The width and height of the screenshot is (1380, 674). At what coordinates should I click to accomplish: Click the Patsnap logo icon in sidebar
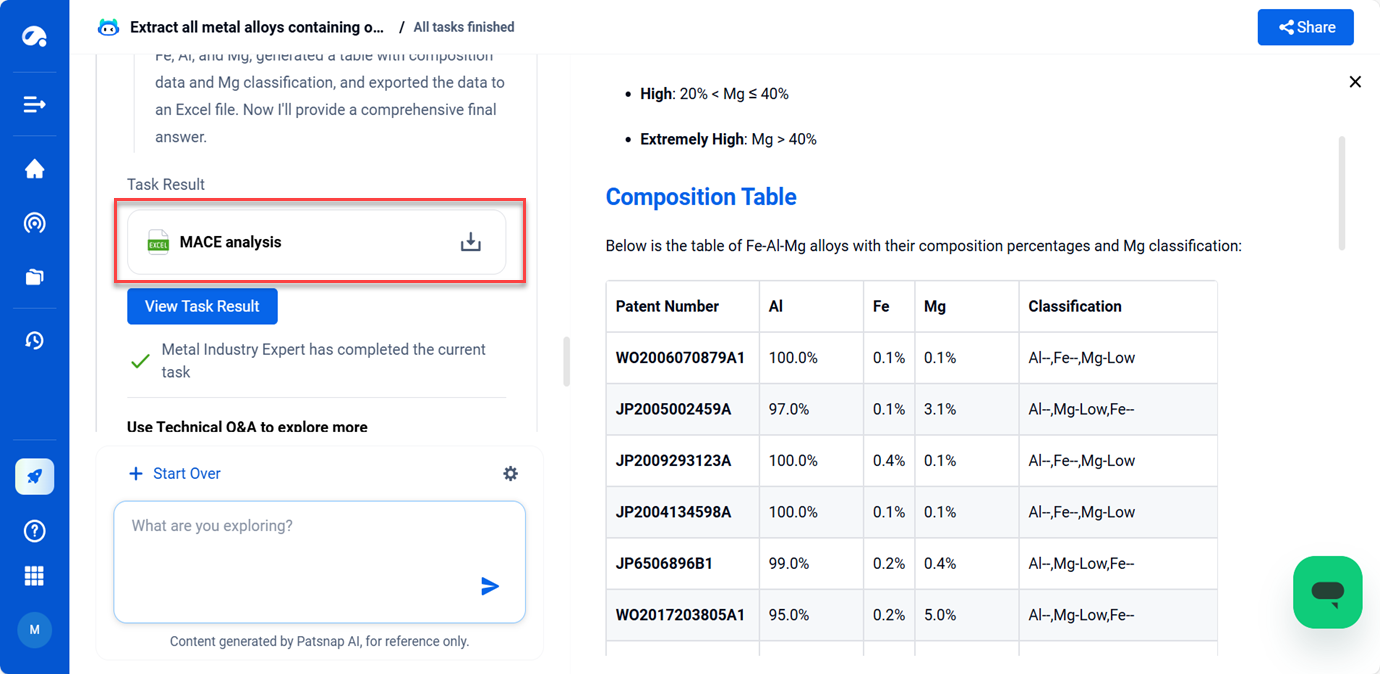tap(34, 37)
